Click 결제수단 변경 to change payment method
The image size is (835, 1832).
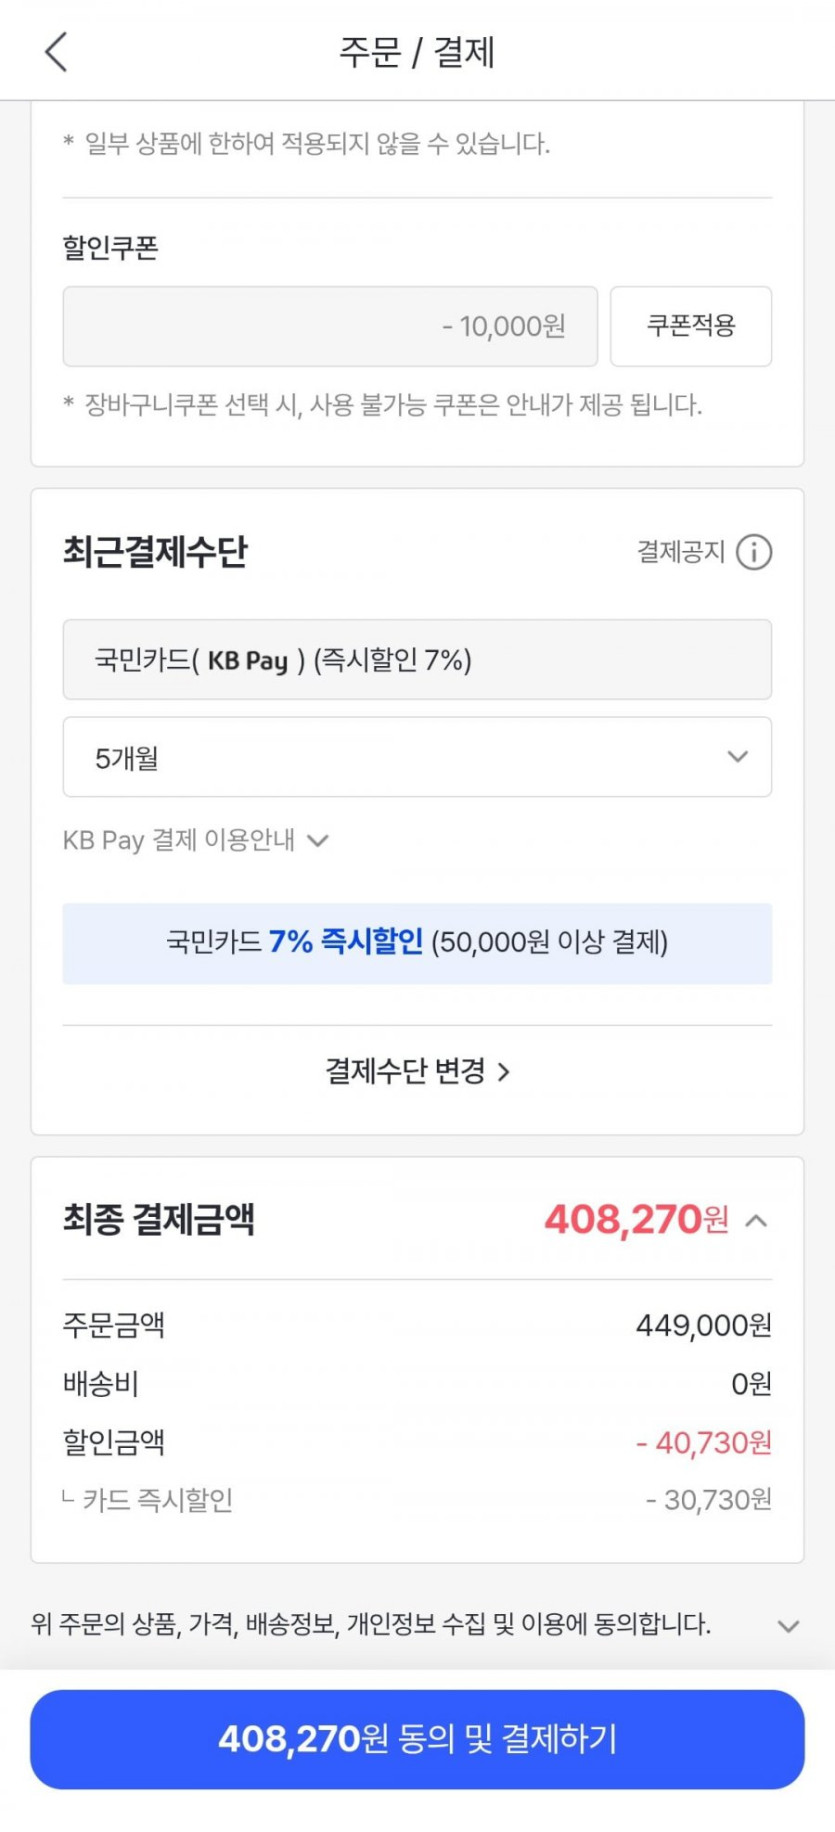tap(417, 1072)
